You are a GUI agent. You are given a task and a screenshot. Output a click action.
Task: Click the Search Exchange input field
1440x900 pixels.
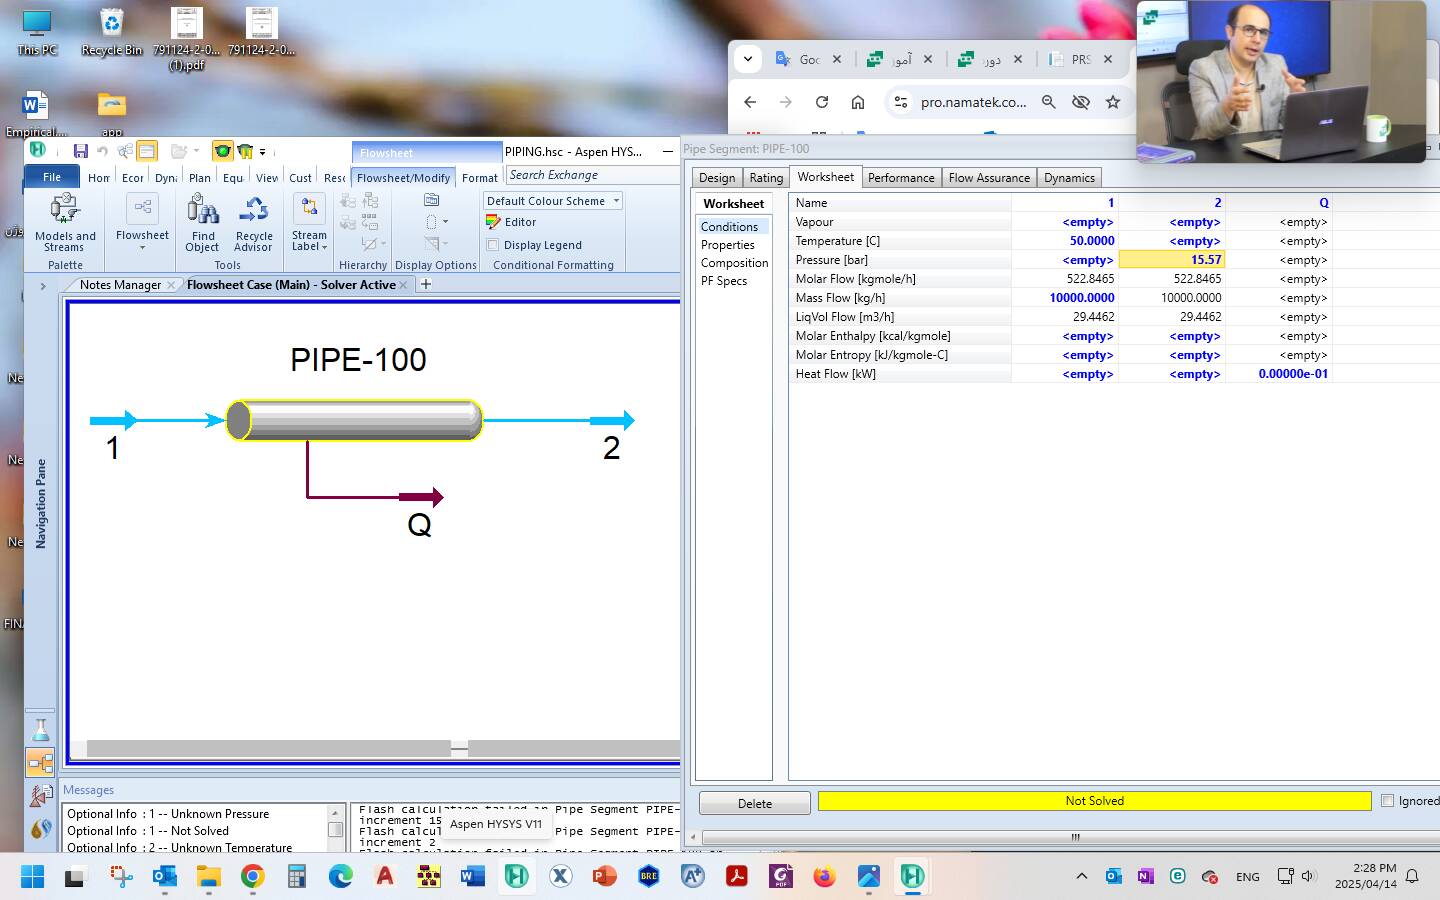point(592,175)
